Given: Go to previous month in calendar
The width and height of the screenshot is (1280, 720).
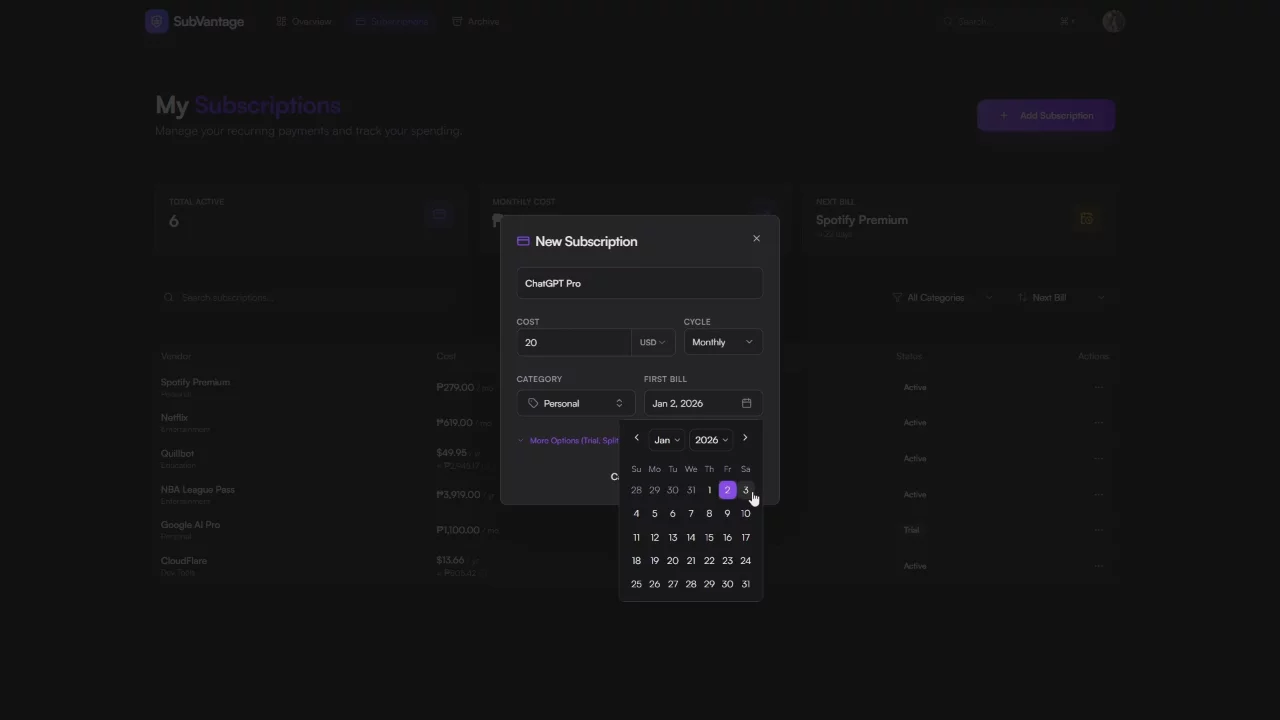Looking at the screenshot, I should pyautogui.click(x=636, y=438).
